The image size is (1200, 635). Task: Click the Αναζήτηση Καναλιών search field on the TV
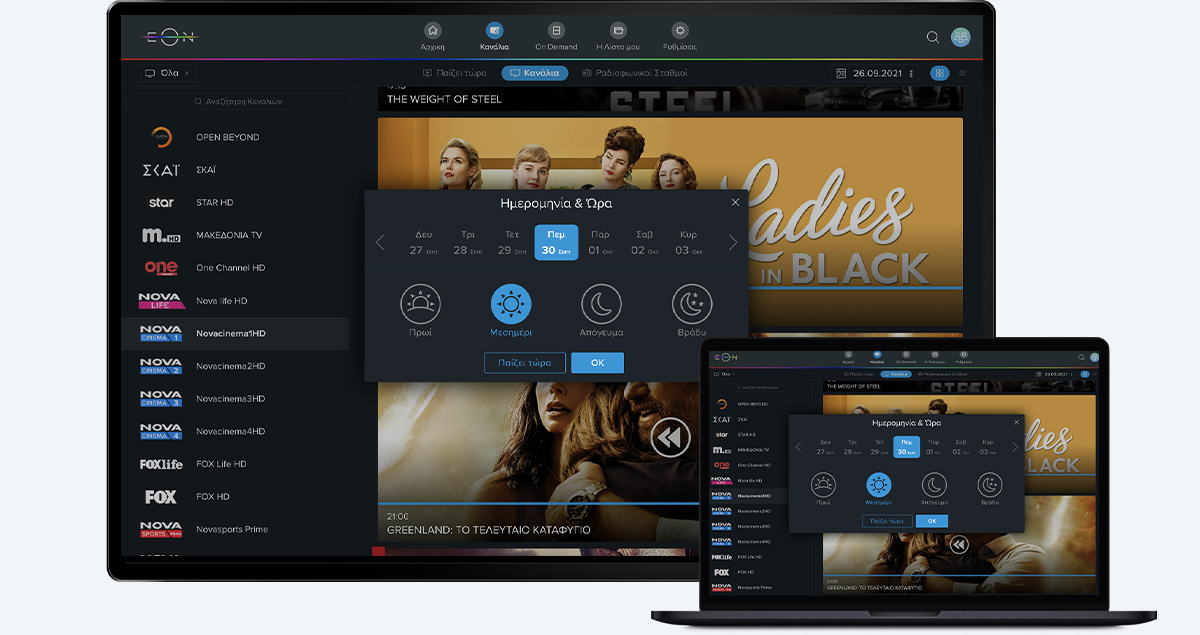click(237, 101)
